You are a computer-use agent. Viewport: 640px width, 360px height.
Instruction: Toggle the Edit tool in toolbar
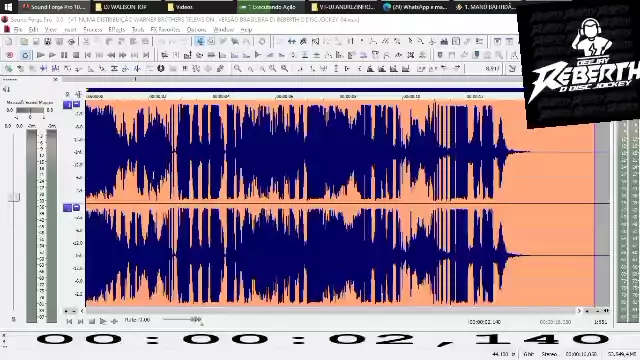[x=200, y=41]
